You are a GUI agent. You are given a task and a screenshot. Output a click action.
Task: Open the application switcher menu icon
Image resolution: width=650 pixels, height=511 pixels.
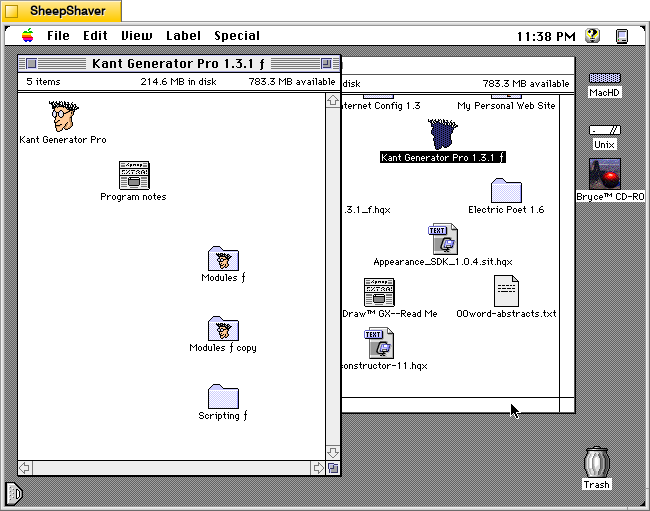(622, 36)
